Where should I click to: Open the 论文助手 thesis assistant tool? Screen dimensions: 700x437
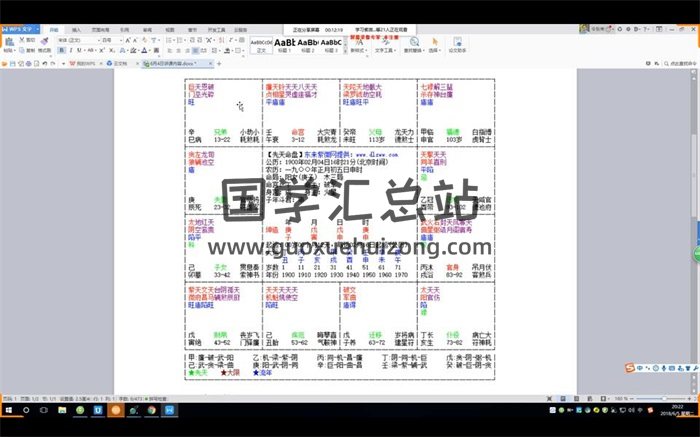pos(457,45)
